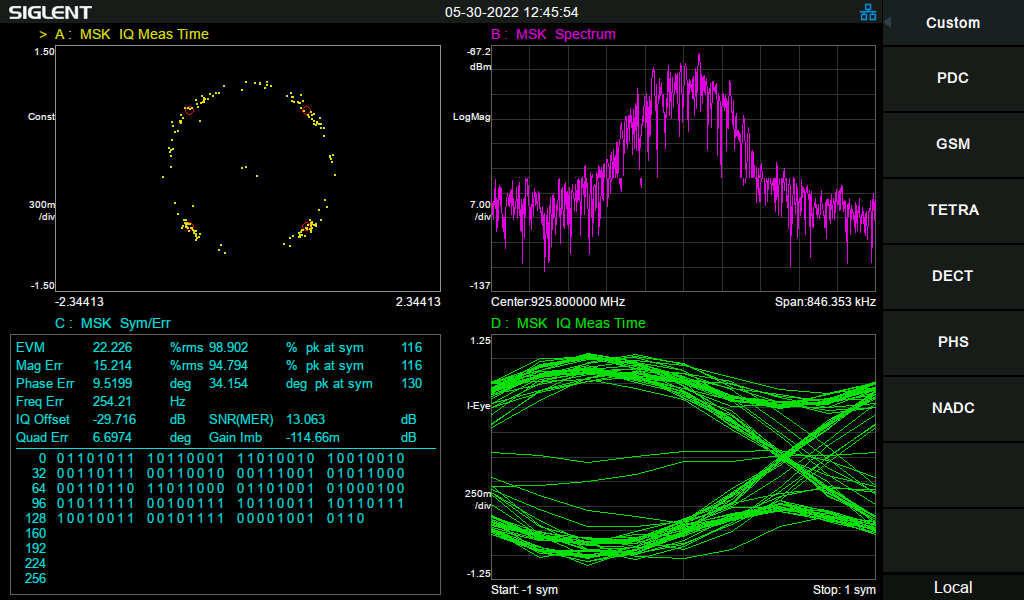Activate trace A MSK IQ Meas Time title
The image size is (1024, 600).
[x=131, y=34]
